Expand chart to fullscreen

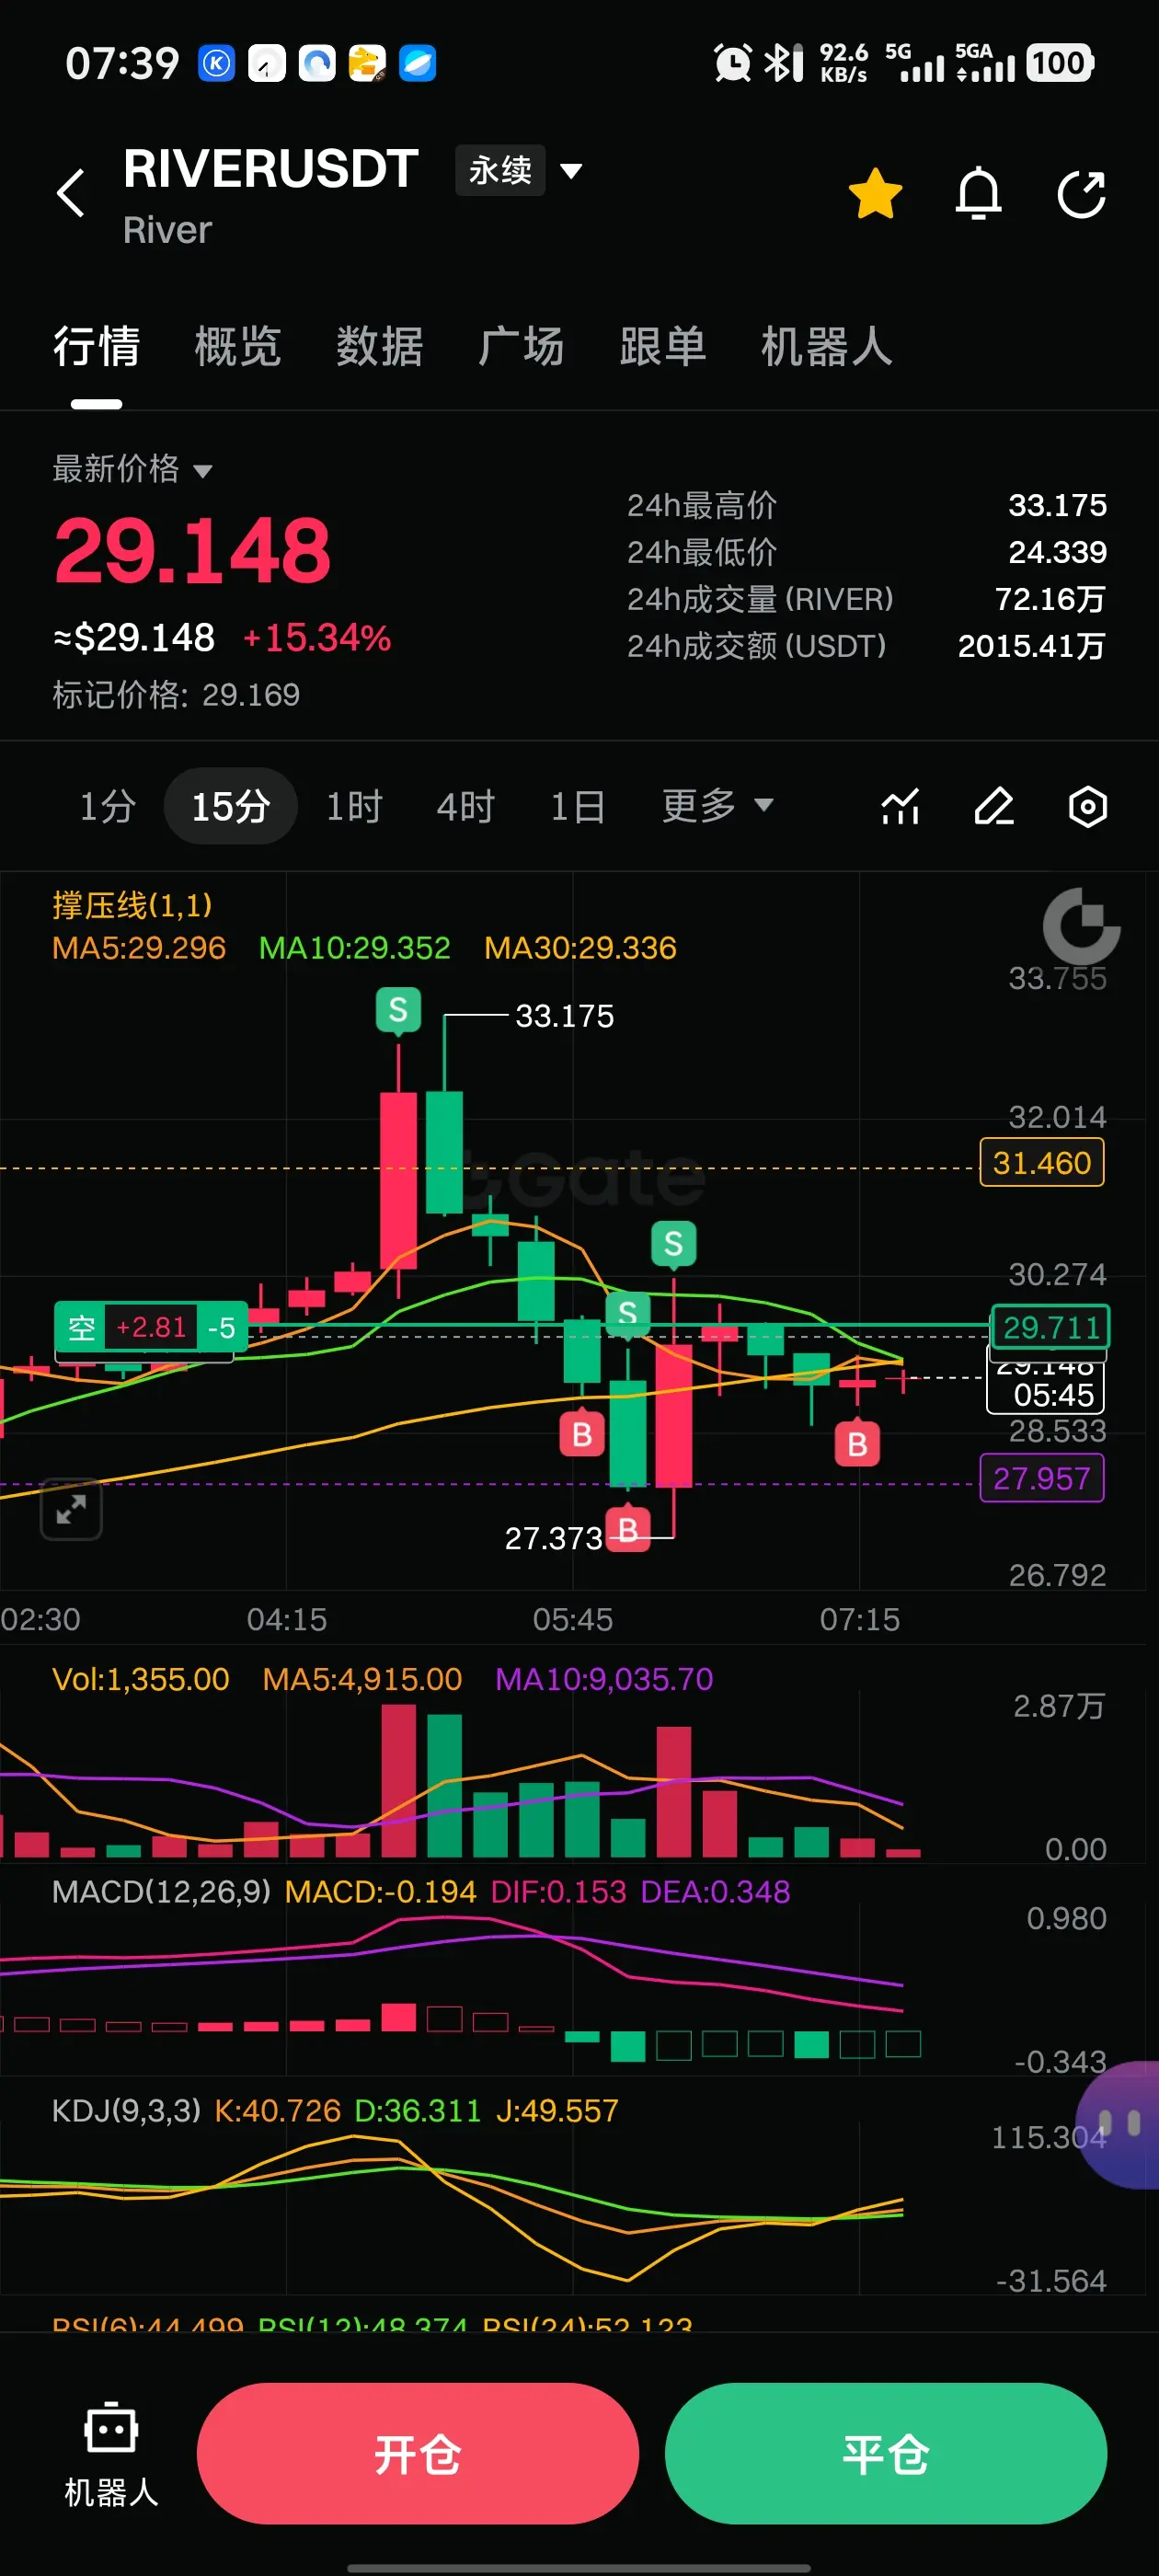pos(71,1509)
